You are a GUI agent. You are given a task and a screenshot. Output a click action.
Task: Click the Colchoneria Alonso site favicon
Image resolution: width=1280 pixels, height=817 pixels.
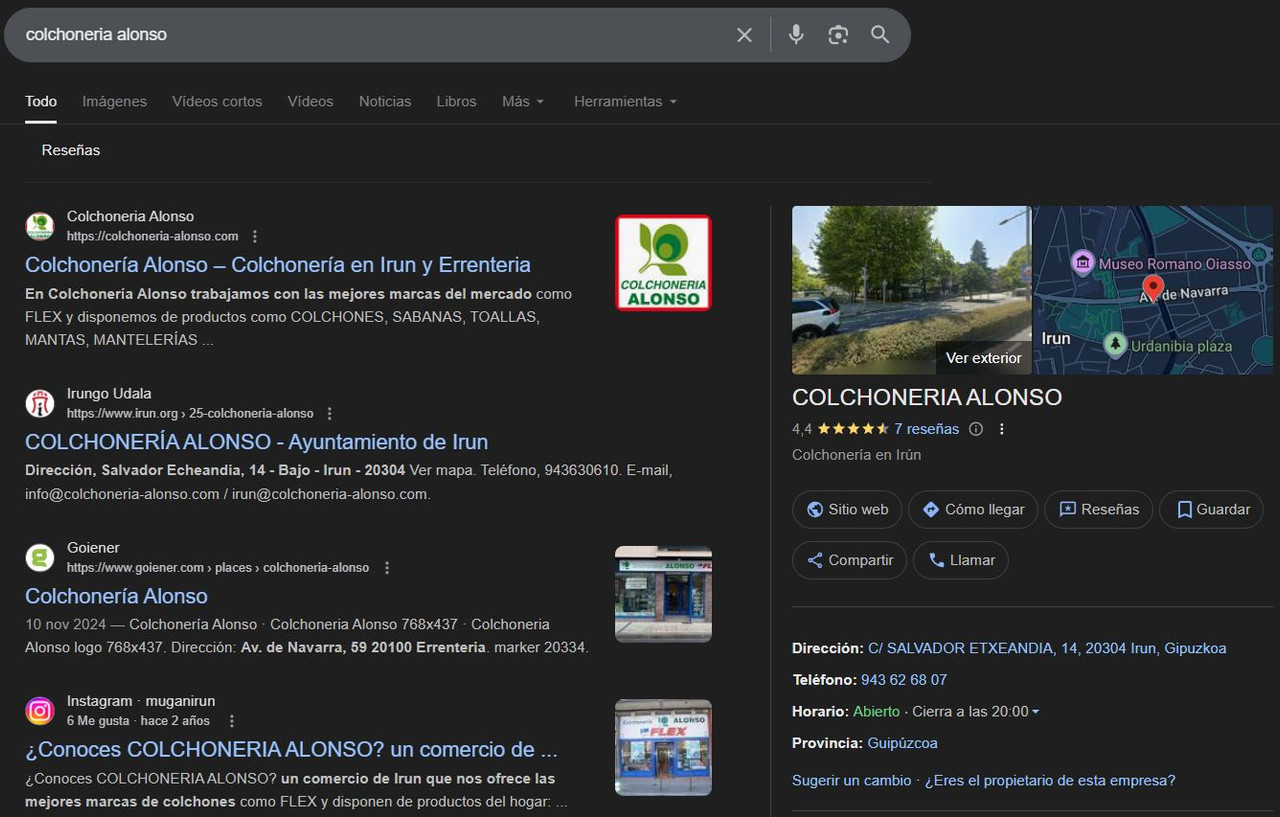tap(40, 227)
